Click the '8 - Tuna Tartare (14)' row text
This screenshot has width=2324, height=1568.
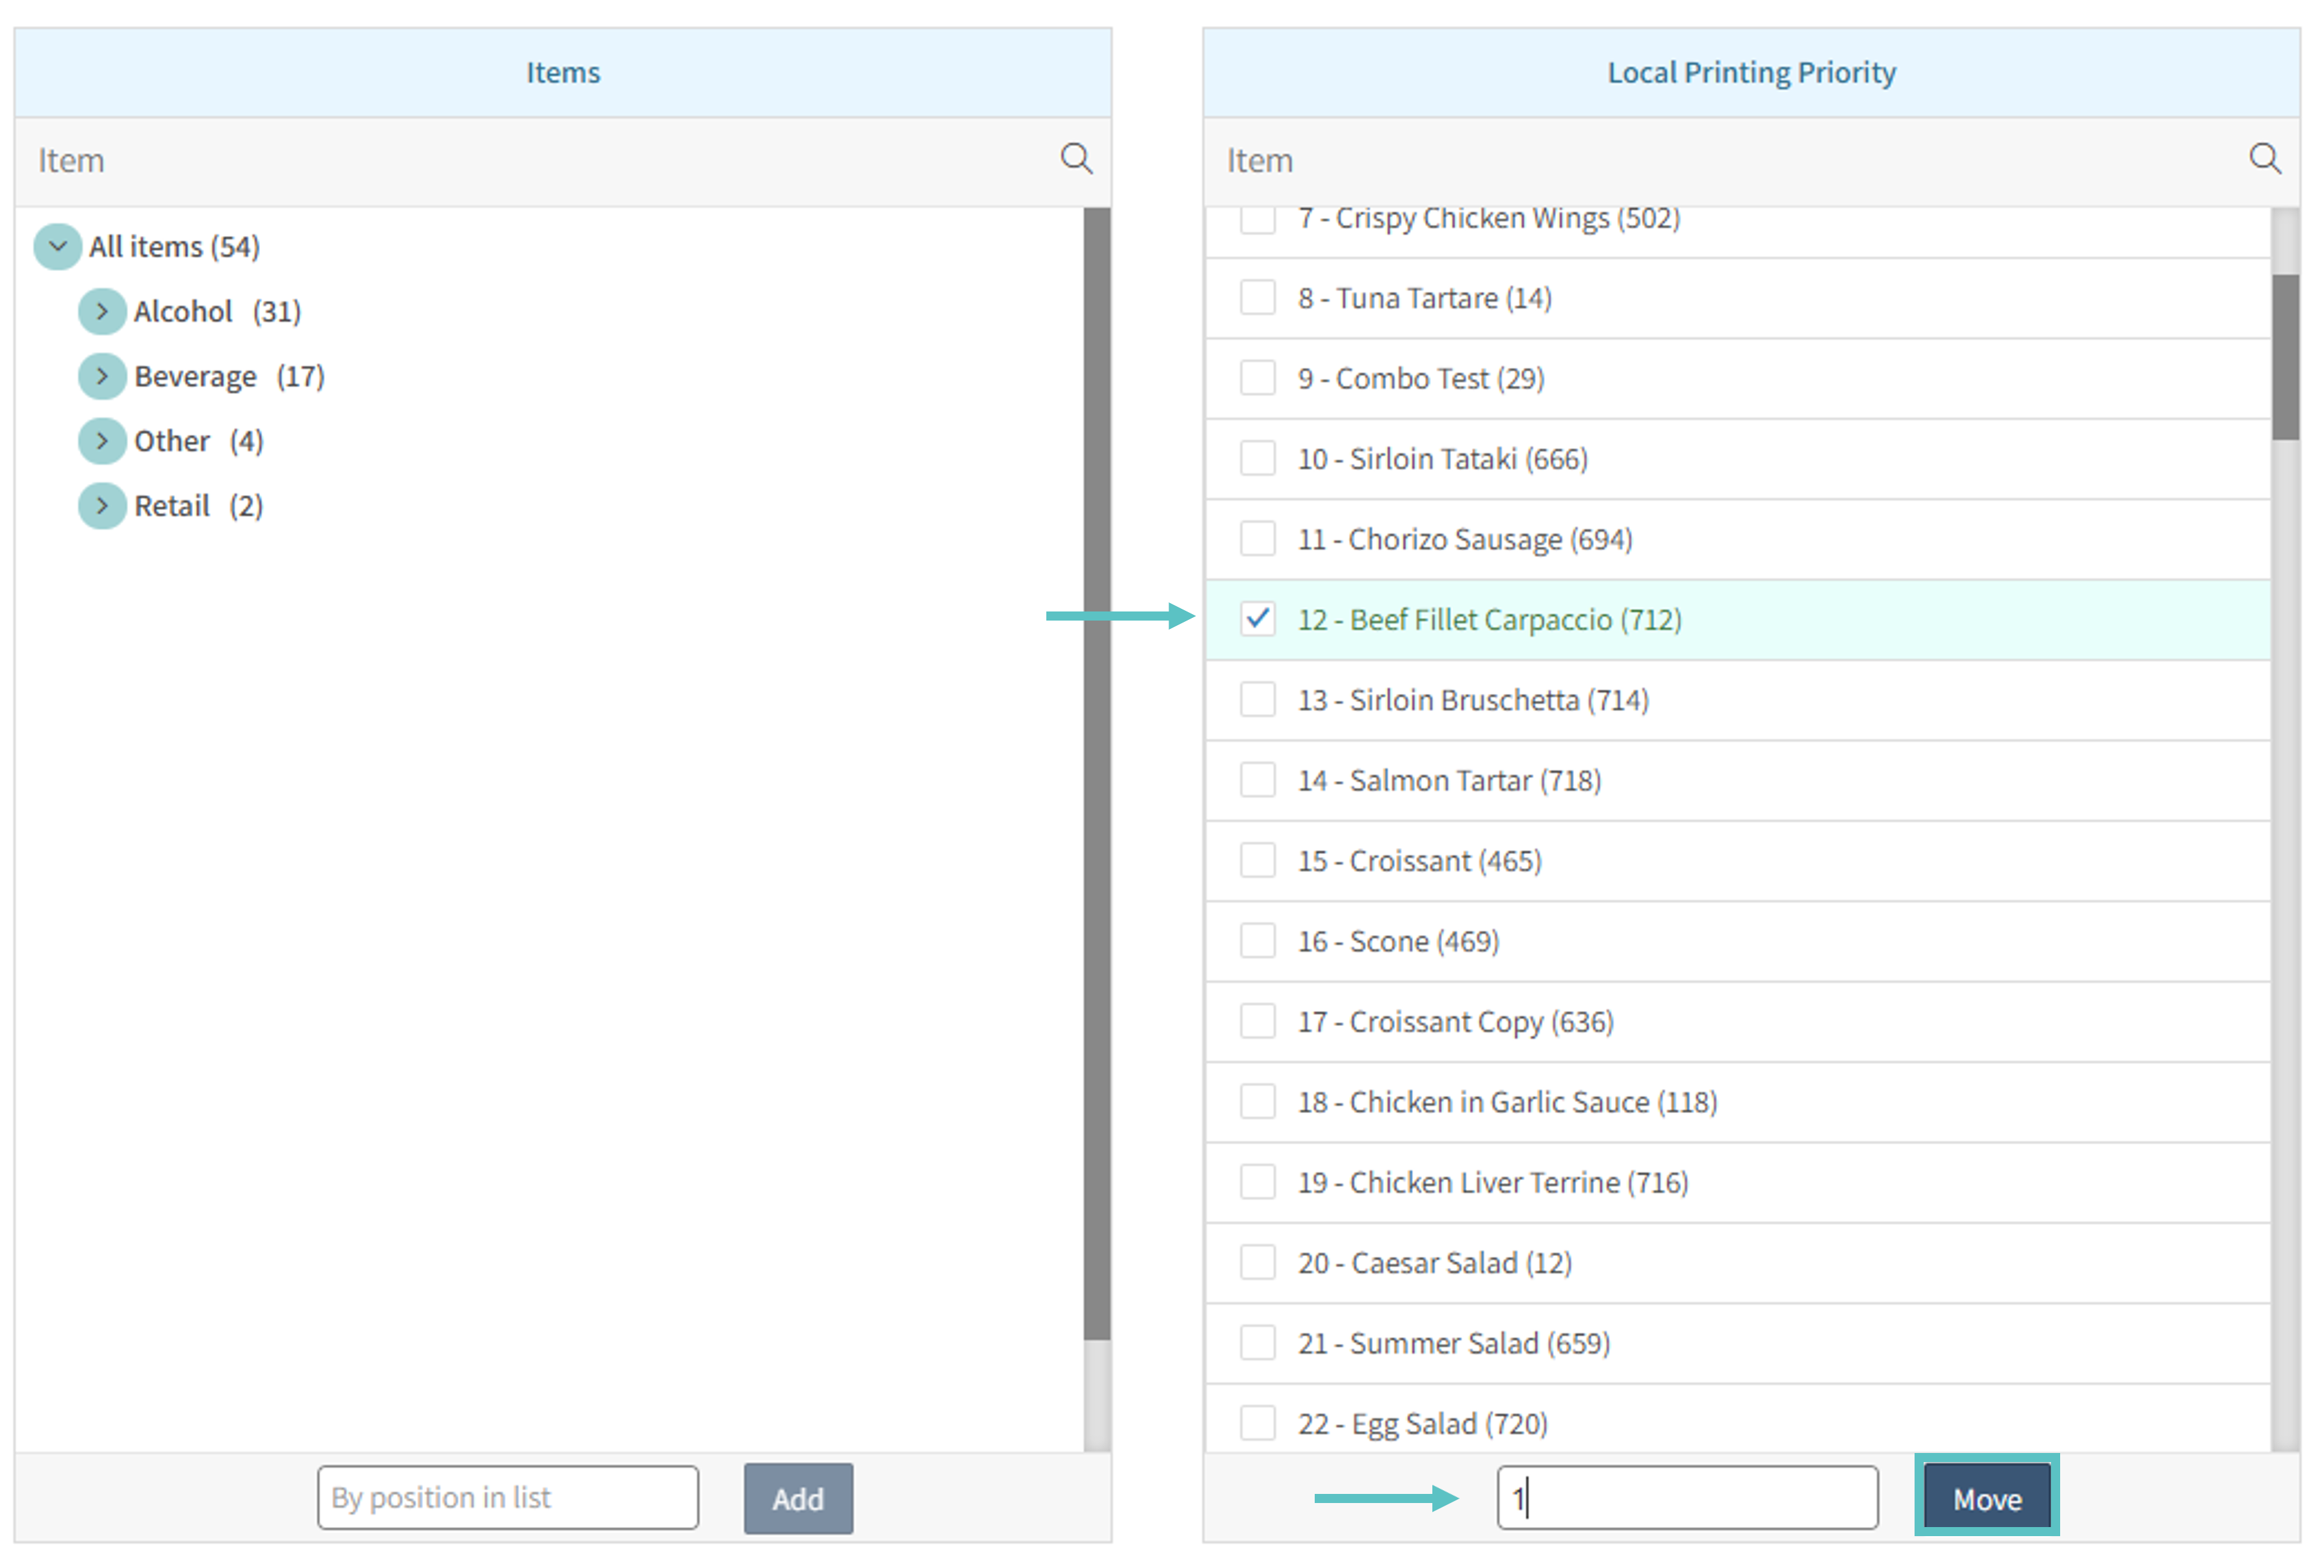point(1425,298)
